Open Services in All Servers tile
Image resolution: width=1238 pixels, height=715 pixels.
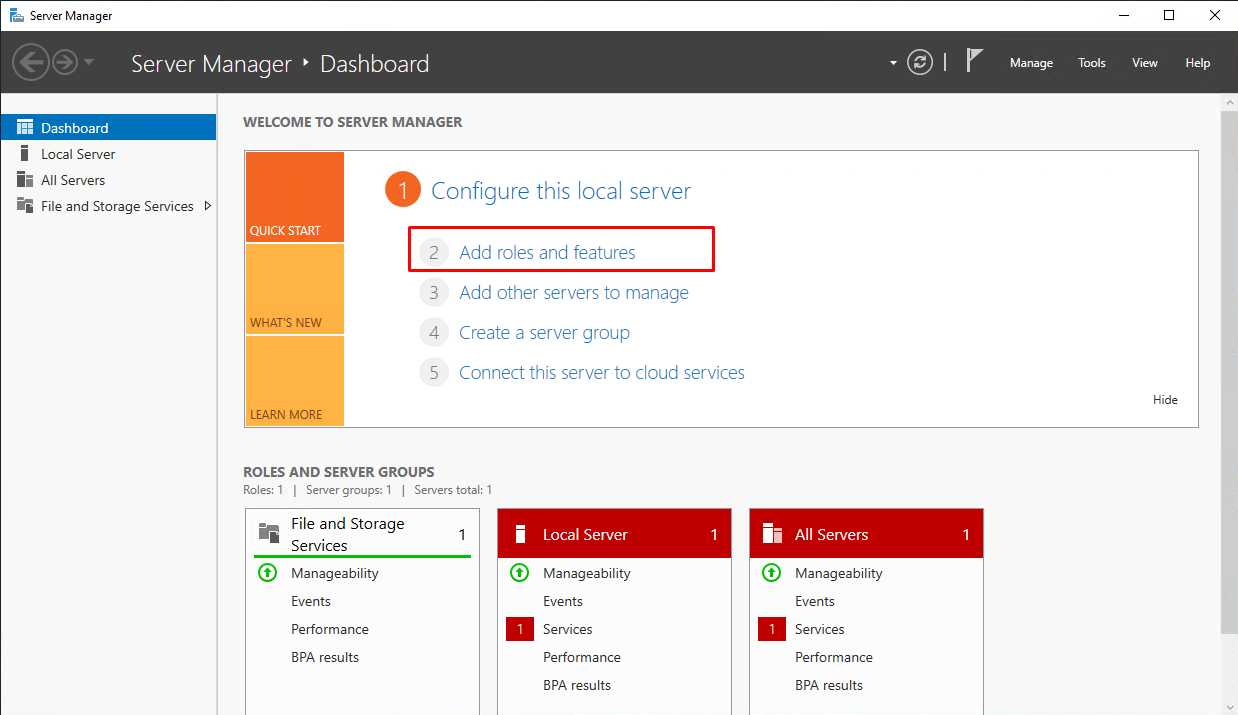(819, 629)
